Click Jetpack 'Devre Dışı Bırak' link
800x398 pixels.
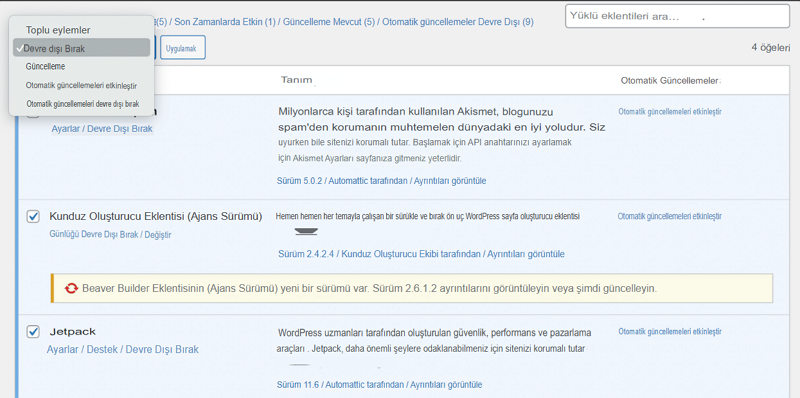click(x=162, y=350)
